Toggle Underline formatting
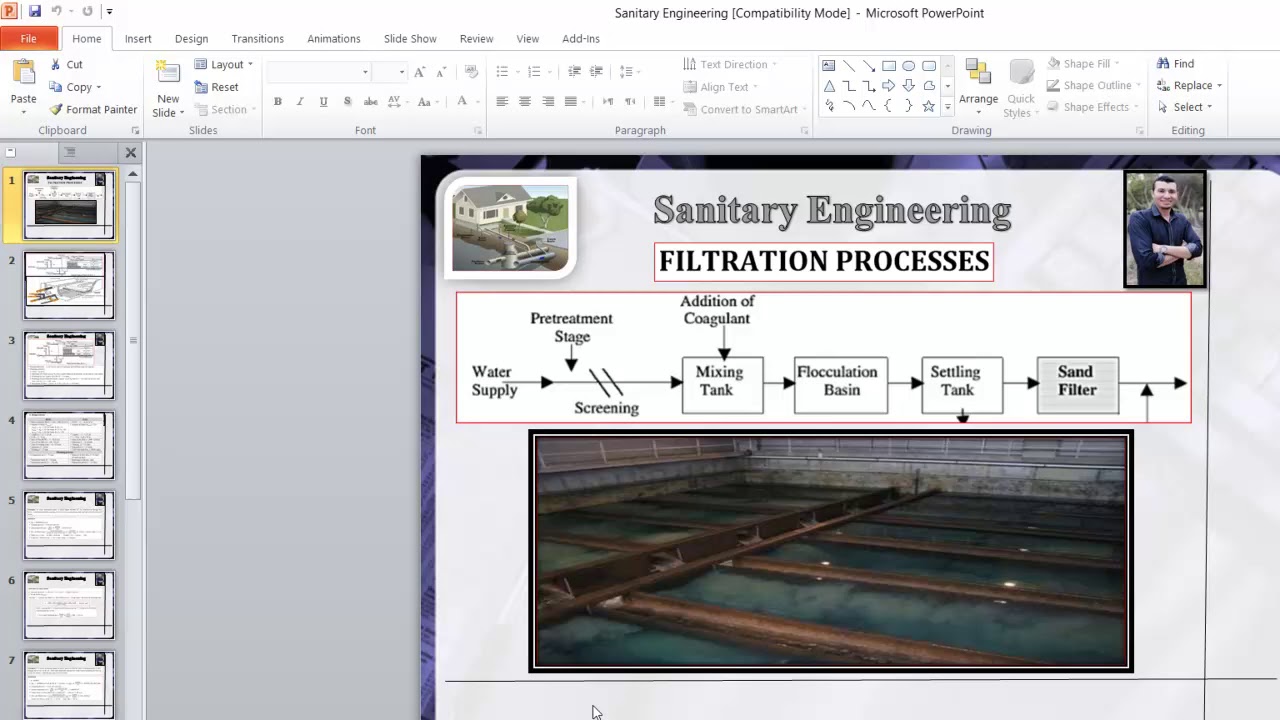This screenshot has width=1280, height=720. pyautogui.click(x=323, y=102)
